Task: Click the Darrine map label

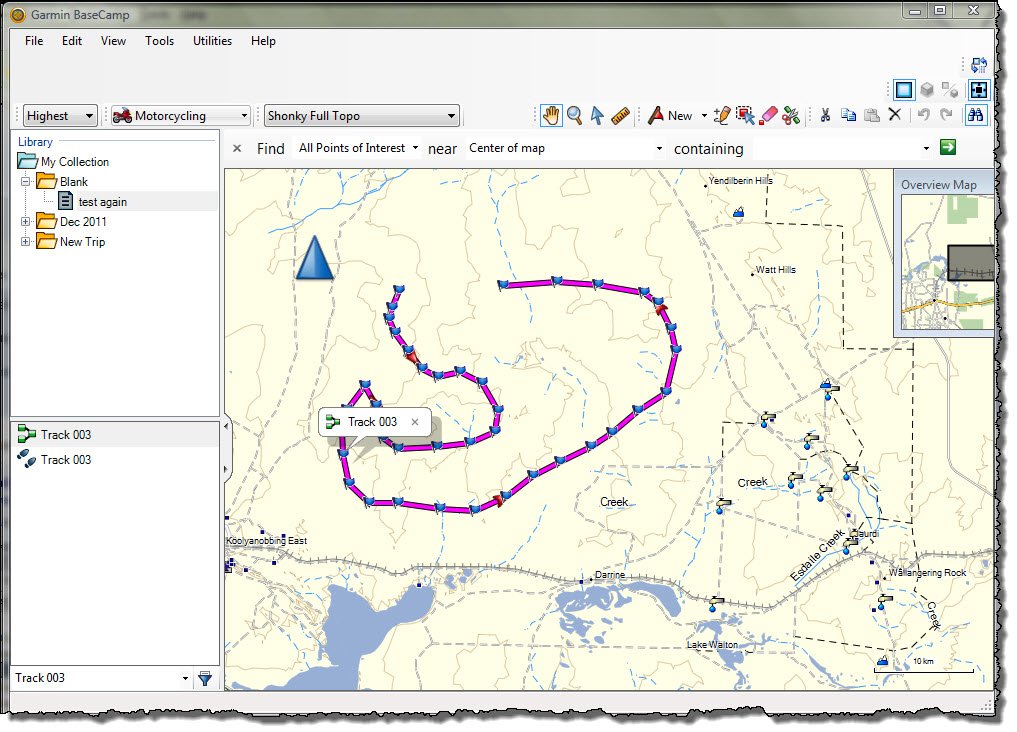Action: [610, 574]
